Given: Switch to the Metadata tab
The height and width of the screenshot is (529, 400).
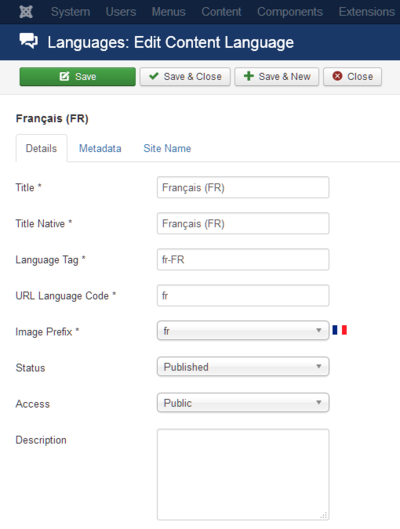Looking at the screenshot, I should pos(100,148).
